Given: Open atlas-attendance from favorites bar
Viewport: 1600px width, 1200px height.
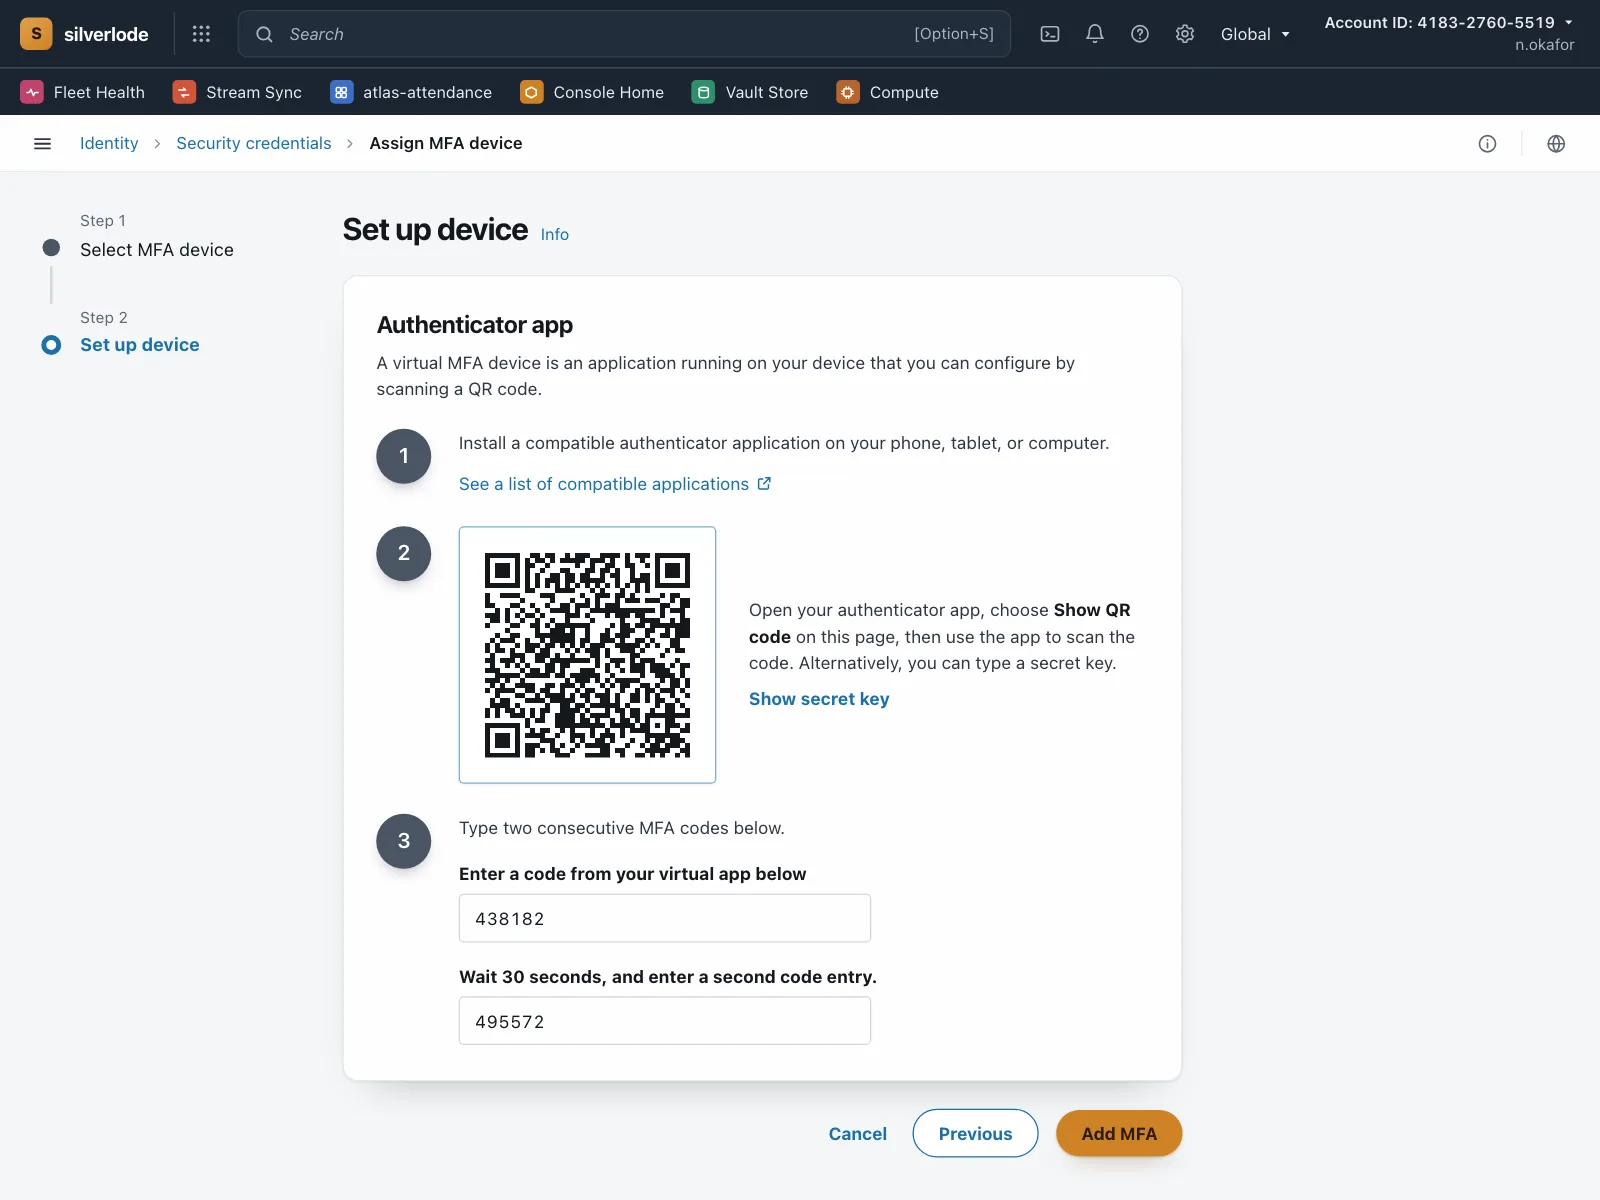Looking at the screenshot, I should point(411,92).
